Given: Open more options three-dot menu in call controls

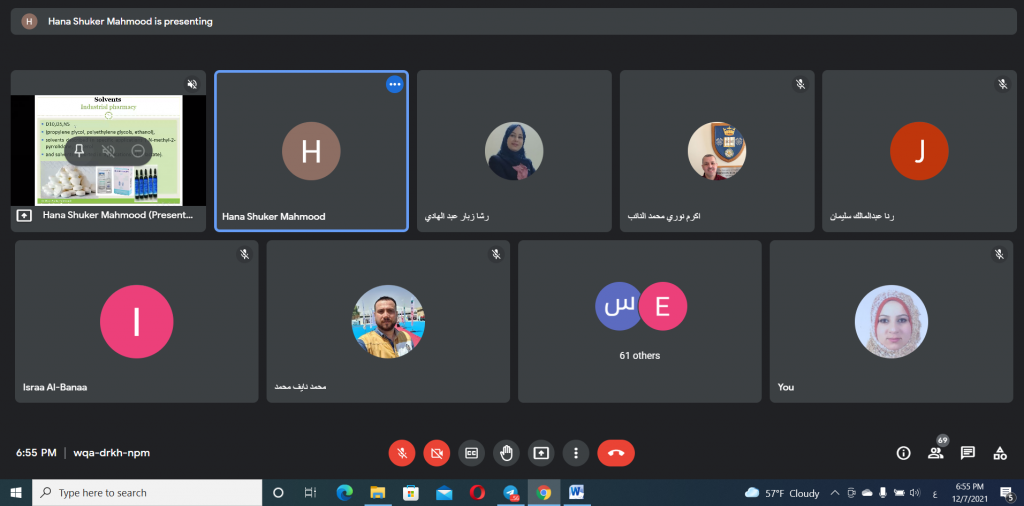Looking at the screenshot, I should pos(576,453).
